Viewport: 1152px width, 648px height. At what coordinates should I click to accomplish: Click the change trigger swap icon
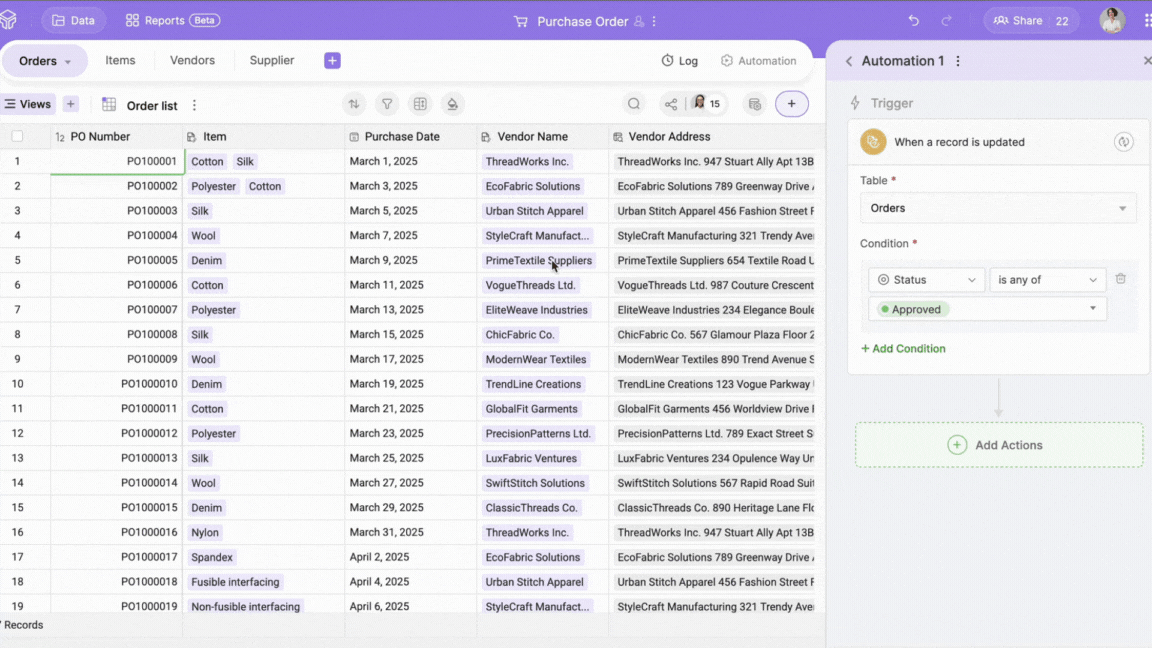1123,142
